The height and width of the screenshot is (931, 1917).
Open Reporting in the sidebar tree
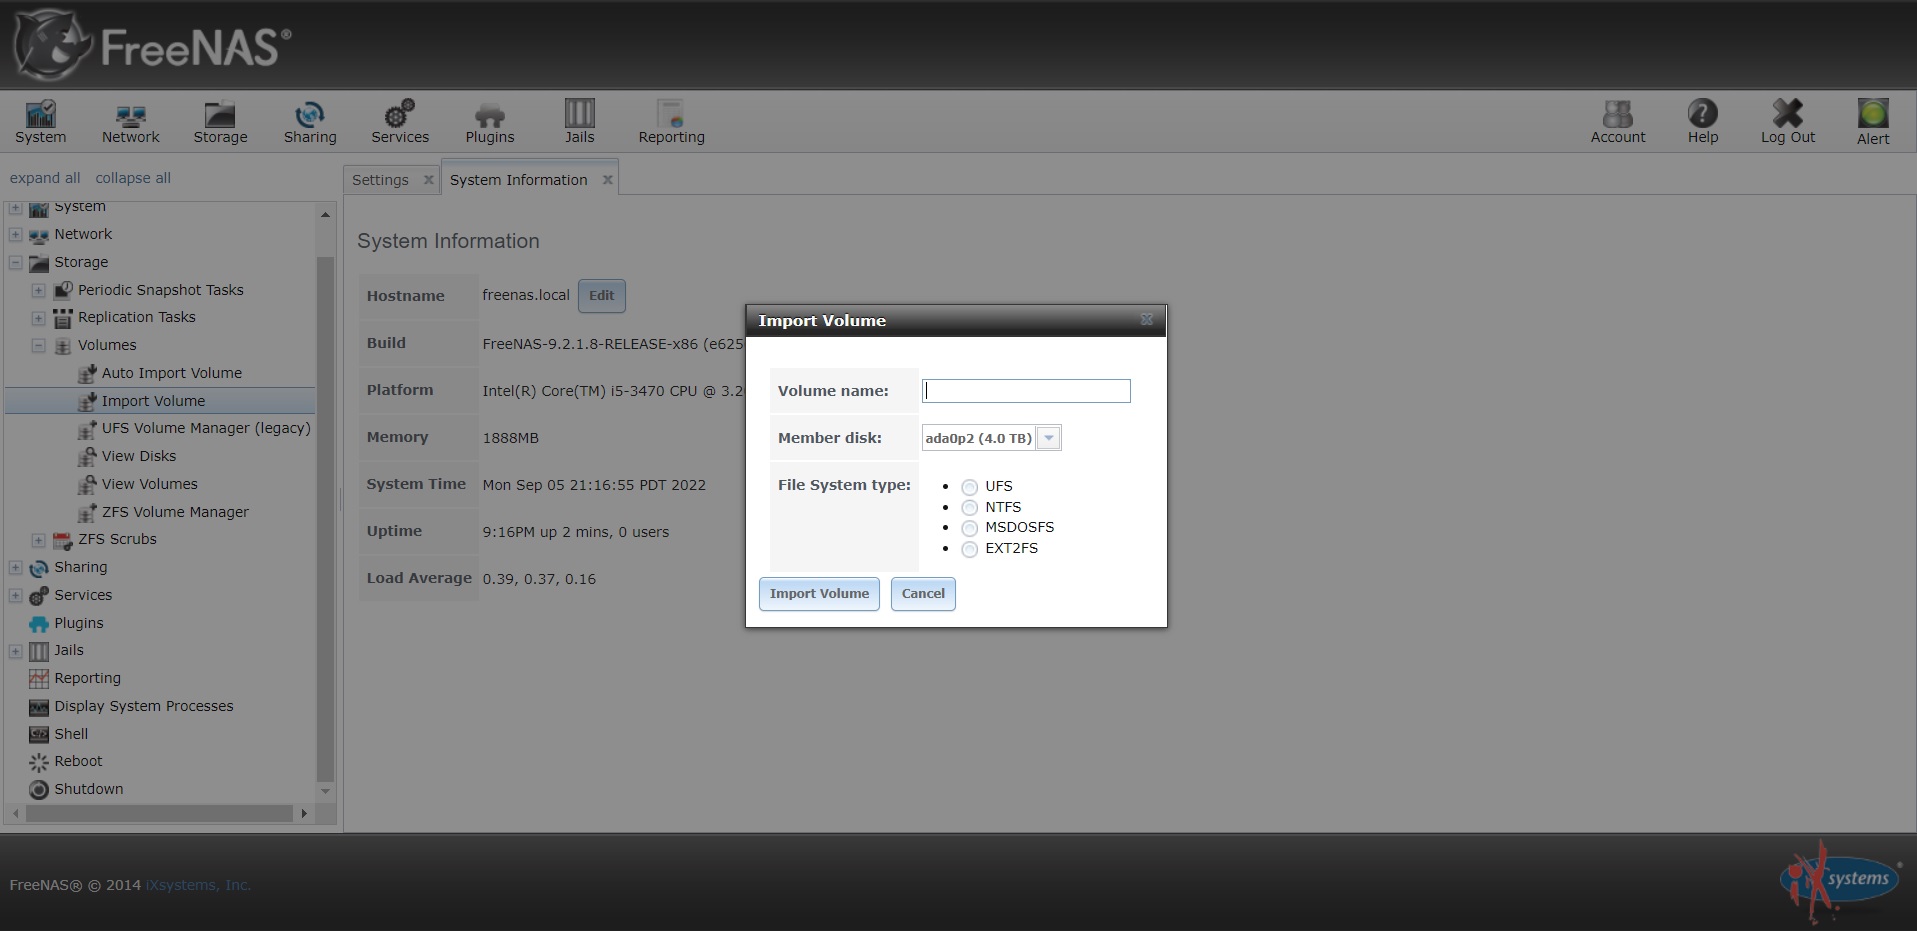pyautogui.click(x=87, y=678)
